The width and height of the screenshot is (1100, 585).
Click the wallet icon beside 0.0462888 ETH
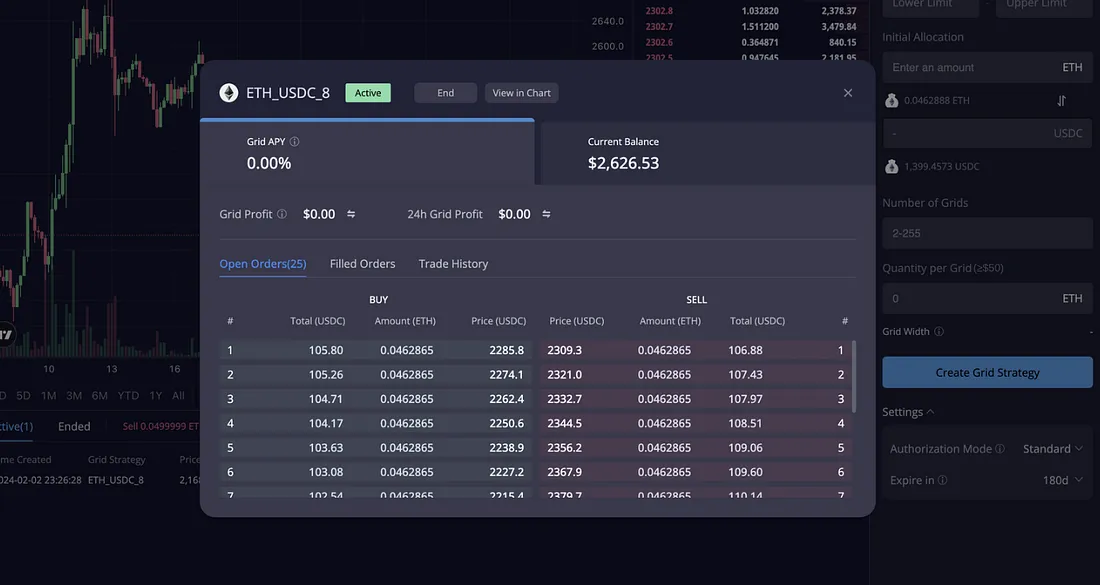click(892, 100)
